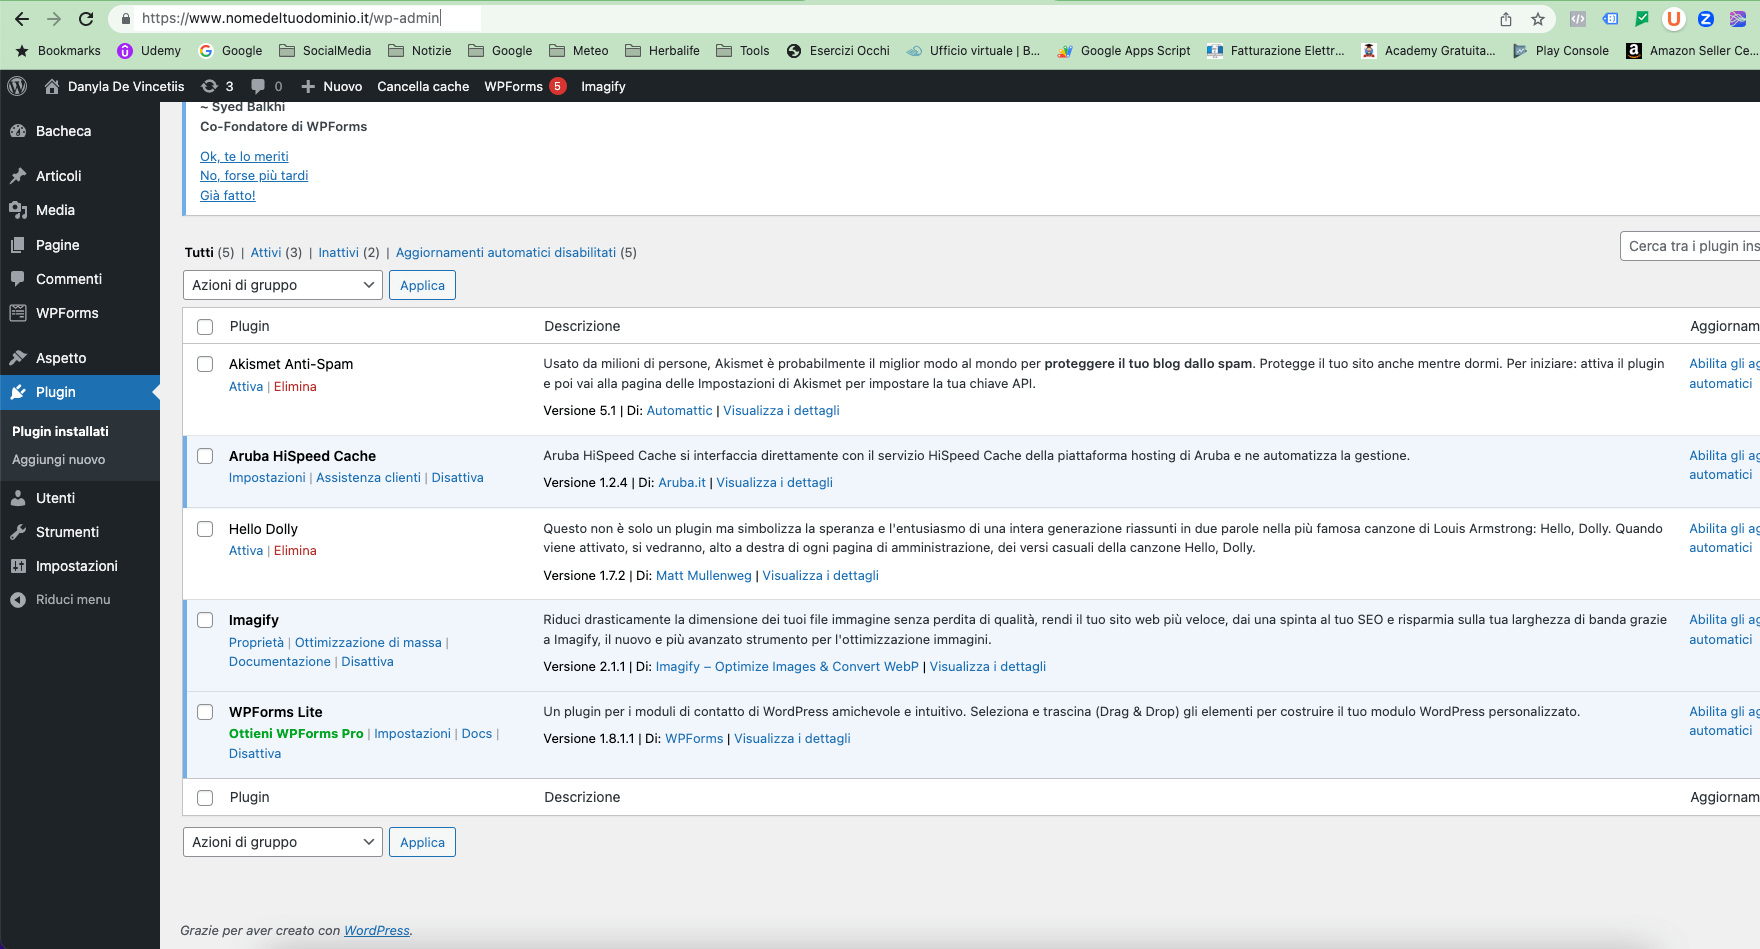Open the top Azioni di gruppo dropdown
1760x949 pixels.
coord(282,285)
